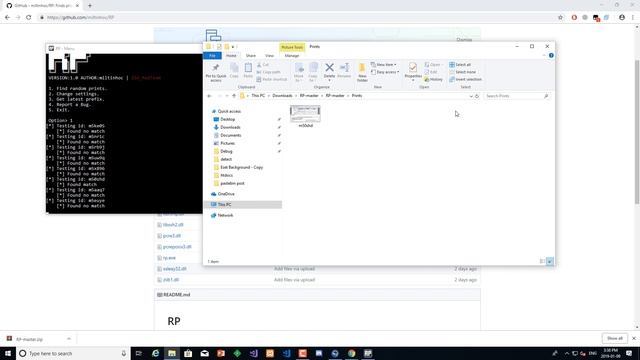
Task: Open the README.md header on GitHub
Action: (x=176, y=295)
